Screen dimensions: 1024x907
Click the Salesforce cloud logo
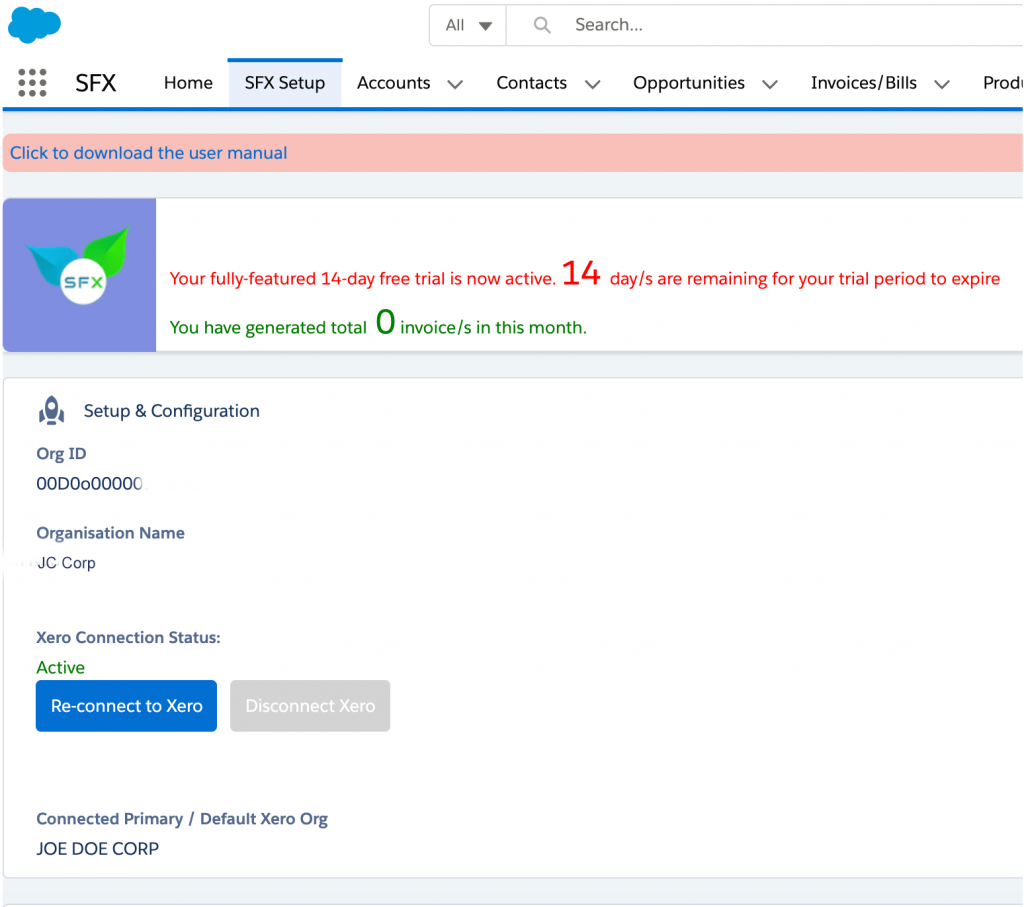pos(35,25)
